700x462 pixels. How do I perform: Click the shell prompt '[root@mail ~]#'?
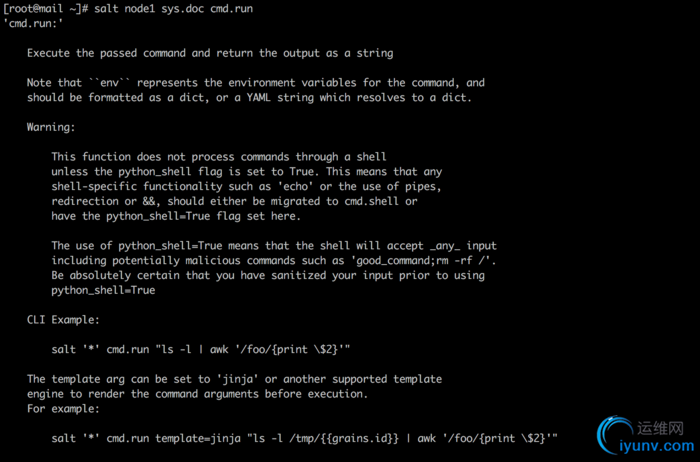[x=45, y=8]
